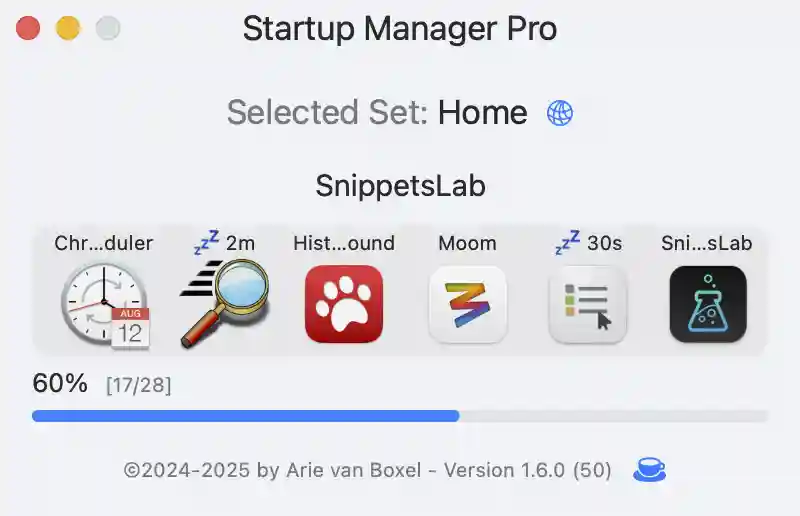Click the Moom label above its icon

point(467,243)
